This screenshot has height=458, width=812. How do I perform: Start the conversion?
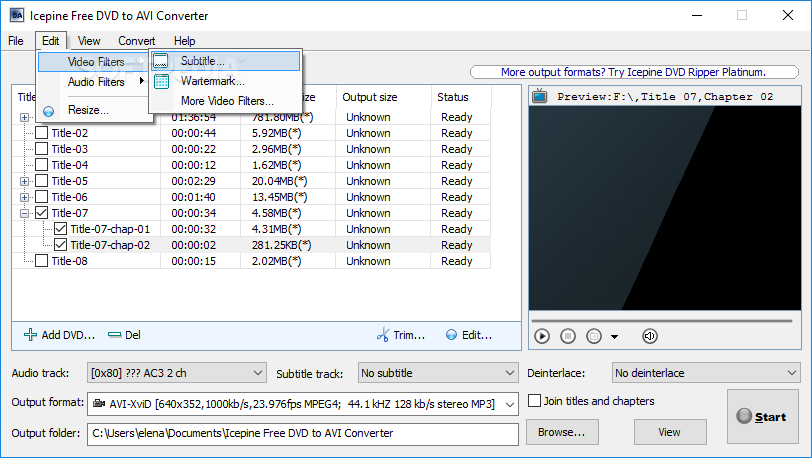pyautogui.click(x=762, y=417)
